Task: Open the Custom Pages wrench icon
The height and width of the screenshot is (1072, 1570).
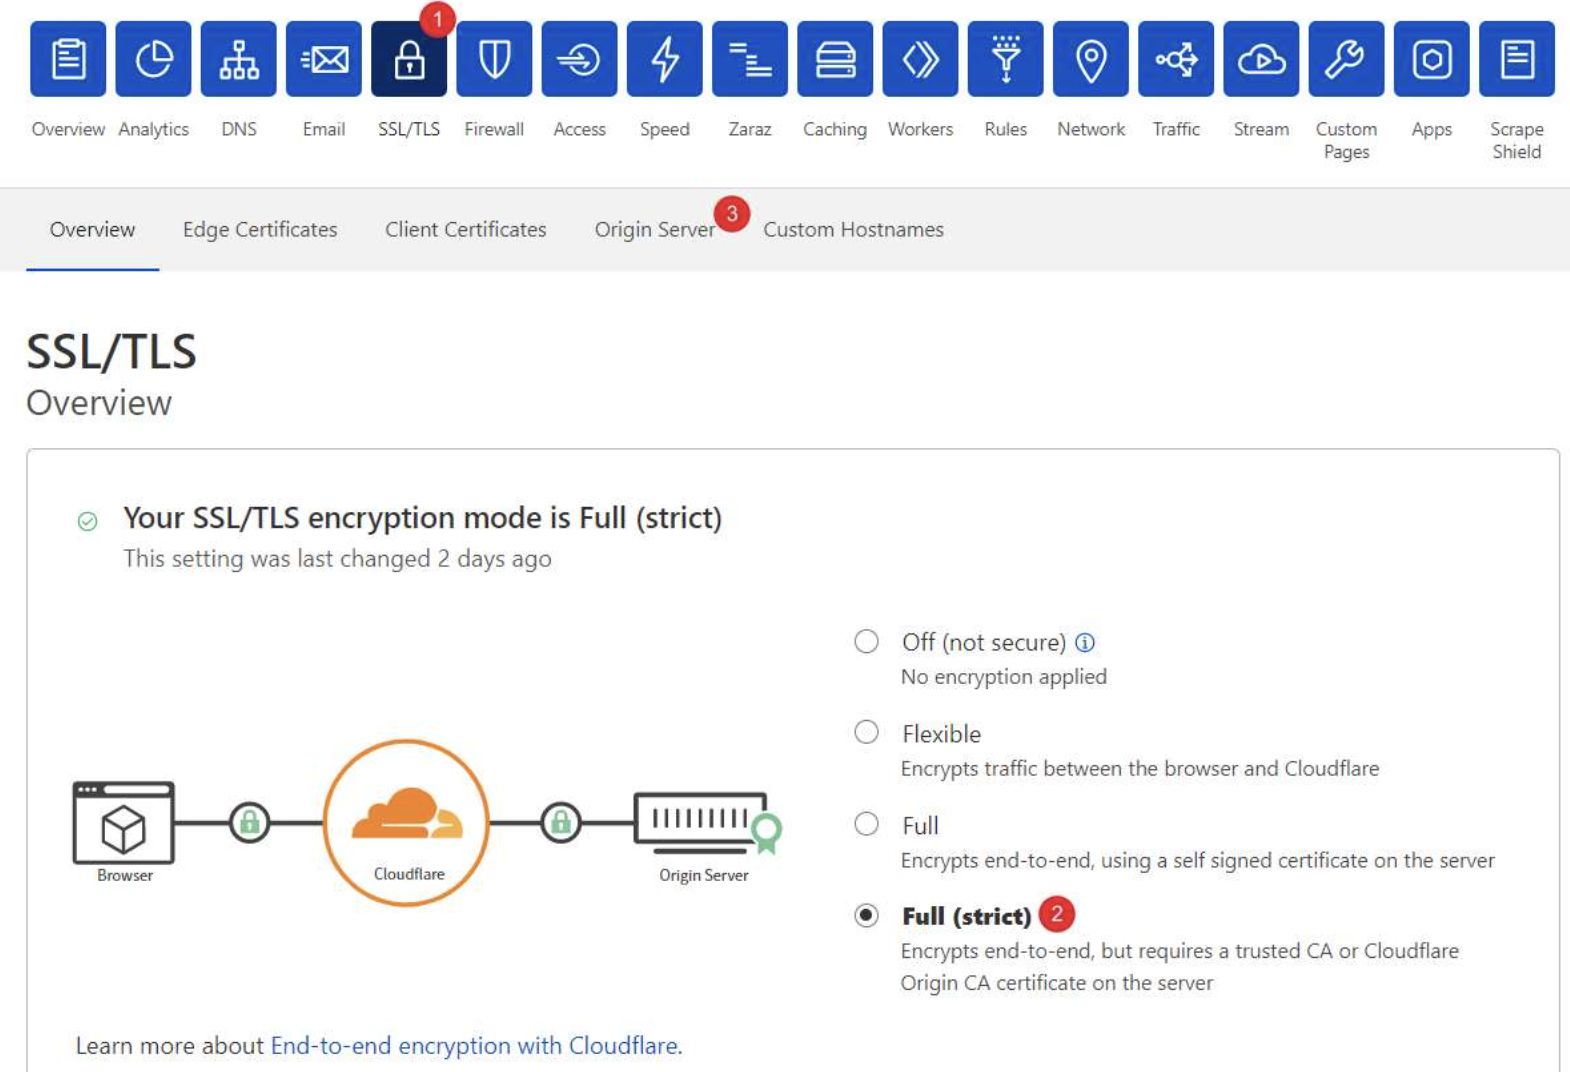Action: pos(1347,59)
